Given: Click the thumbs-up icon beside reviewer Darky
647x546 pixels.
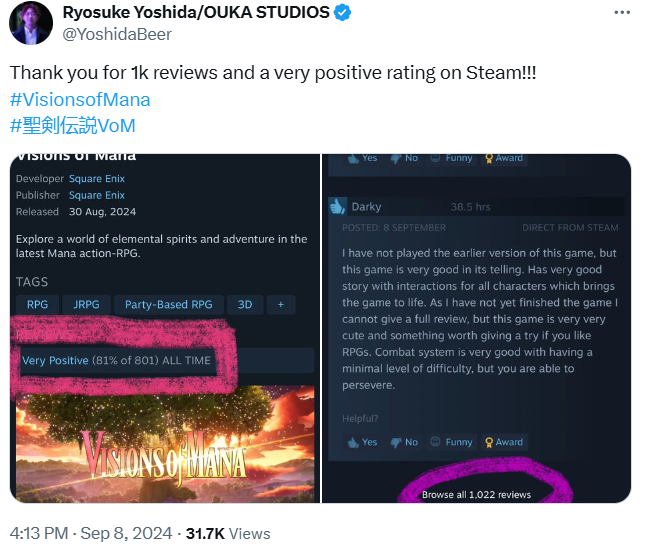Looking at the screenshot, I should coord(336,206).
